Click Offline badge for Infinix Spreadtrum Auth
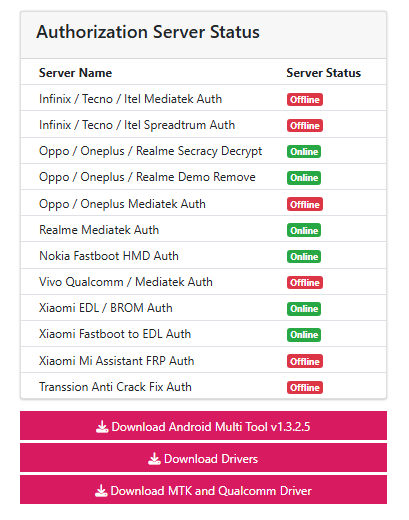This screenshot has width=409, height=520. click(305, 125)
